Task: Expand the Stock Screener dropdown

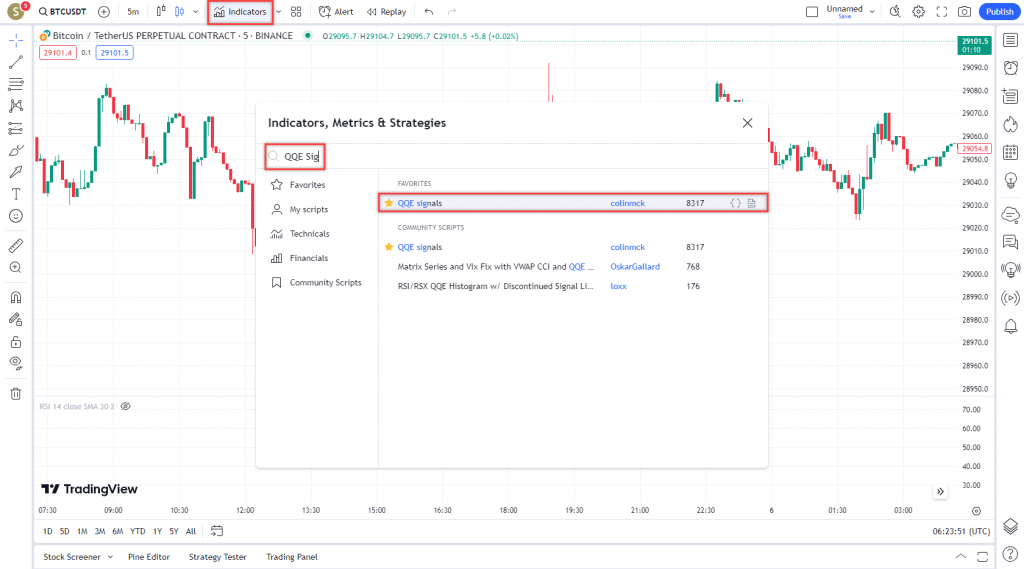Action: (110, 557)
